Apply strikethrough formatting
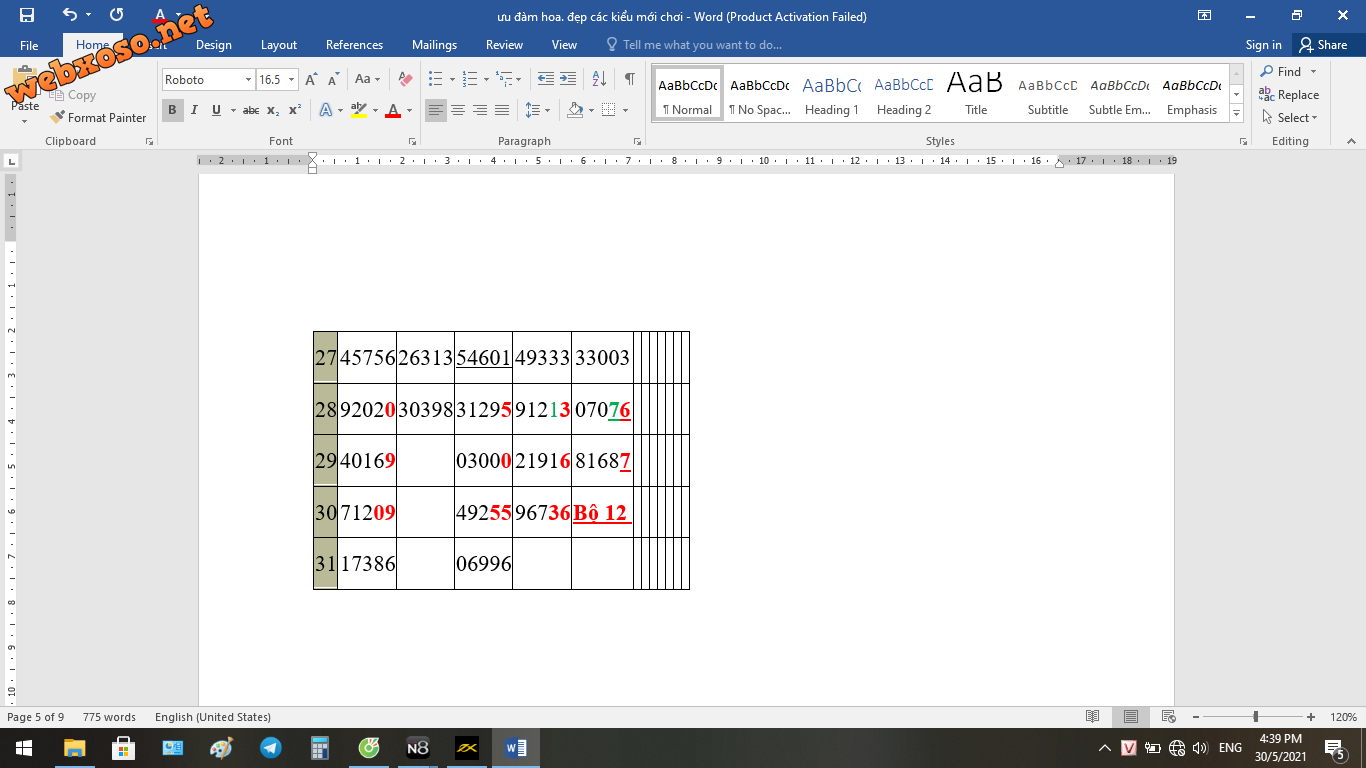 pyautogui.click(x=251, y=110)
